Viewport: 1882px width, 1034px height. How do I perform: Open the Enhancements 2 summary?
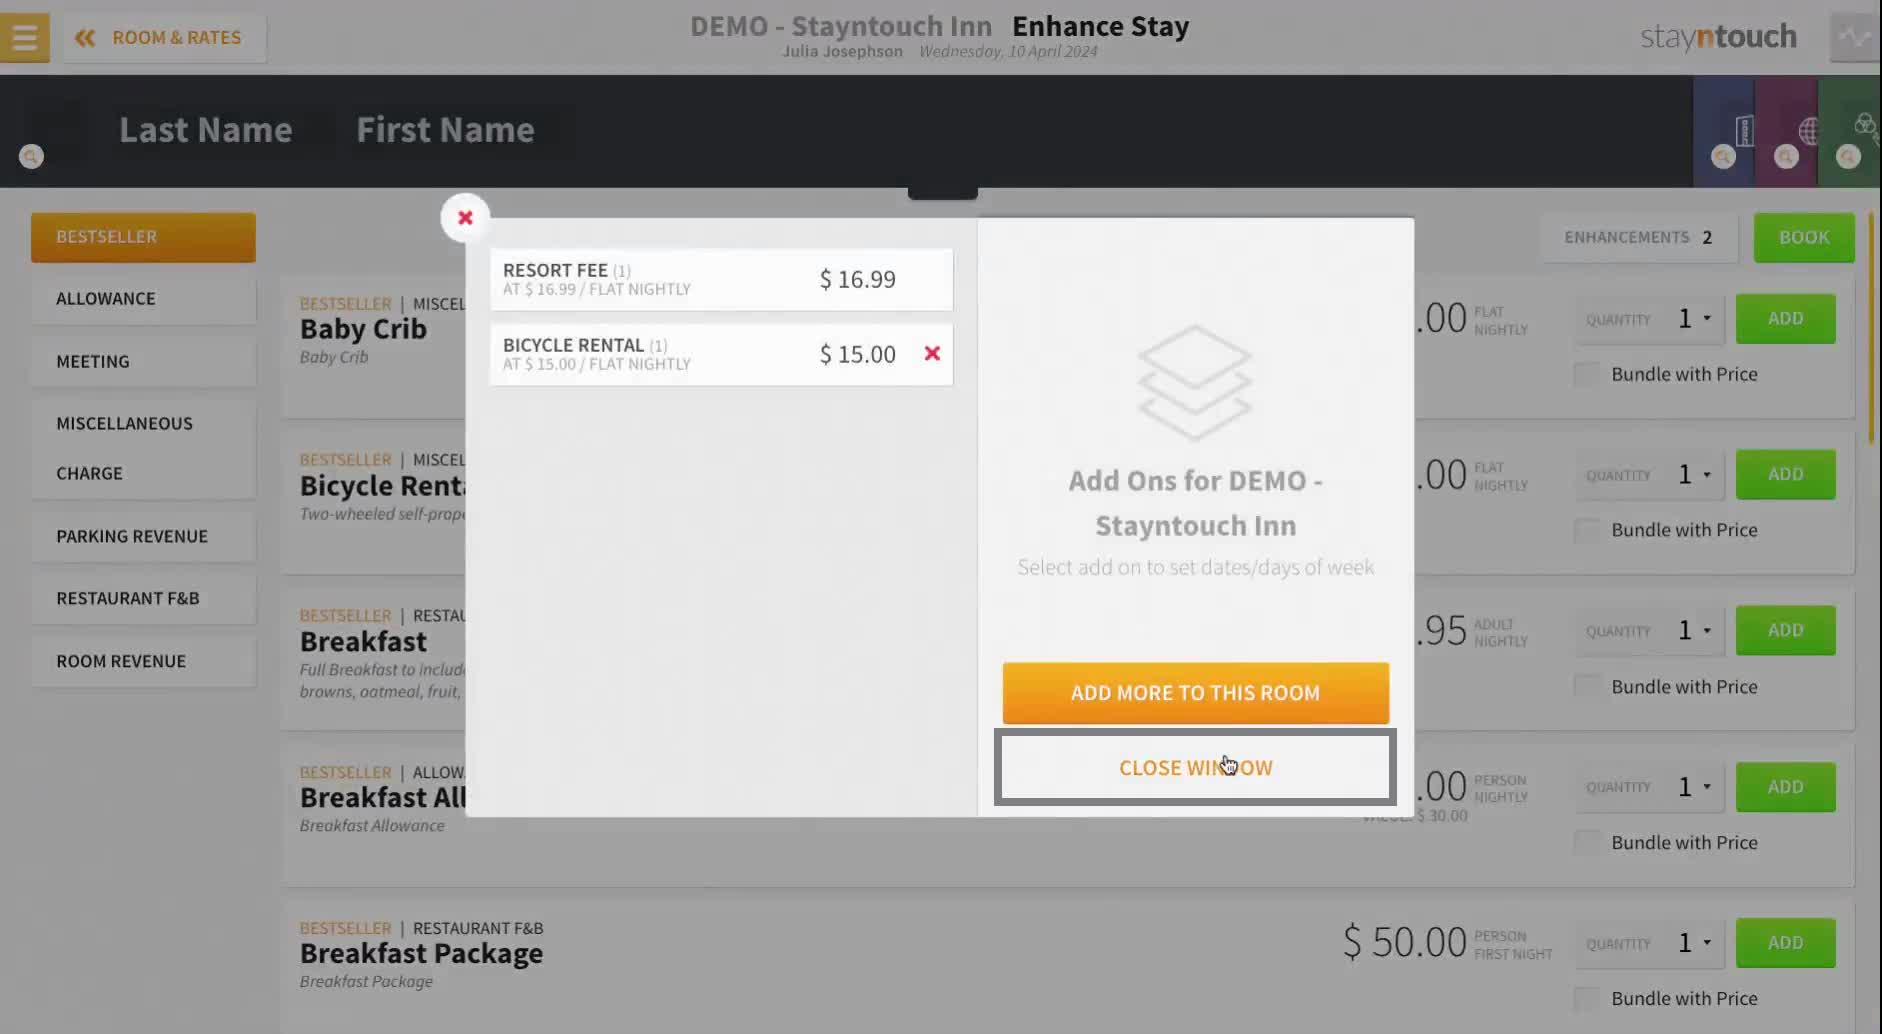[x=1639, y=237]
